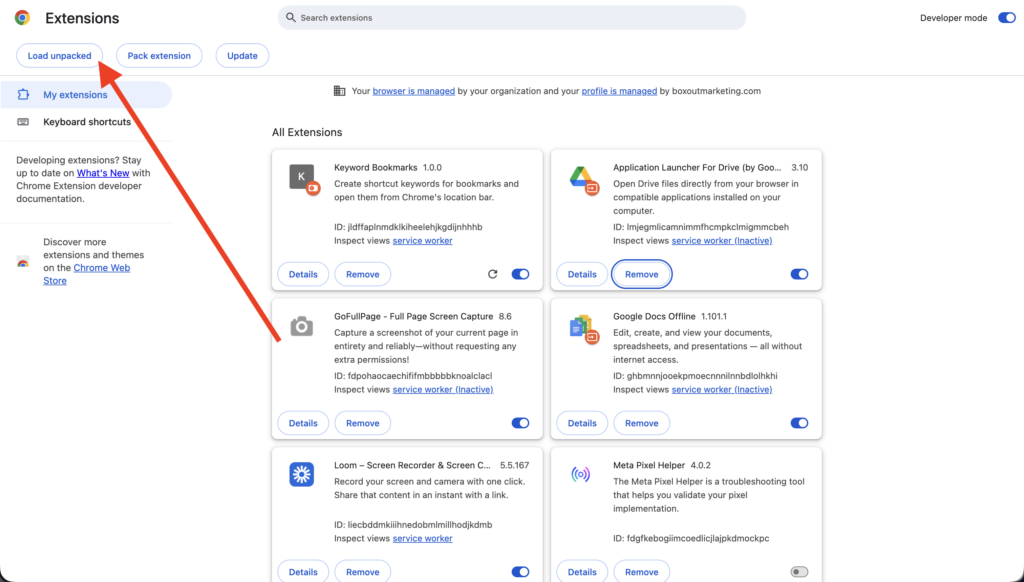Click the Search extensions field
Screen dimensions: 1024x582
pos(512,18)
